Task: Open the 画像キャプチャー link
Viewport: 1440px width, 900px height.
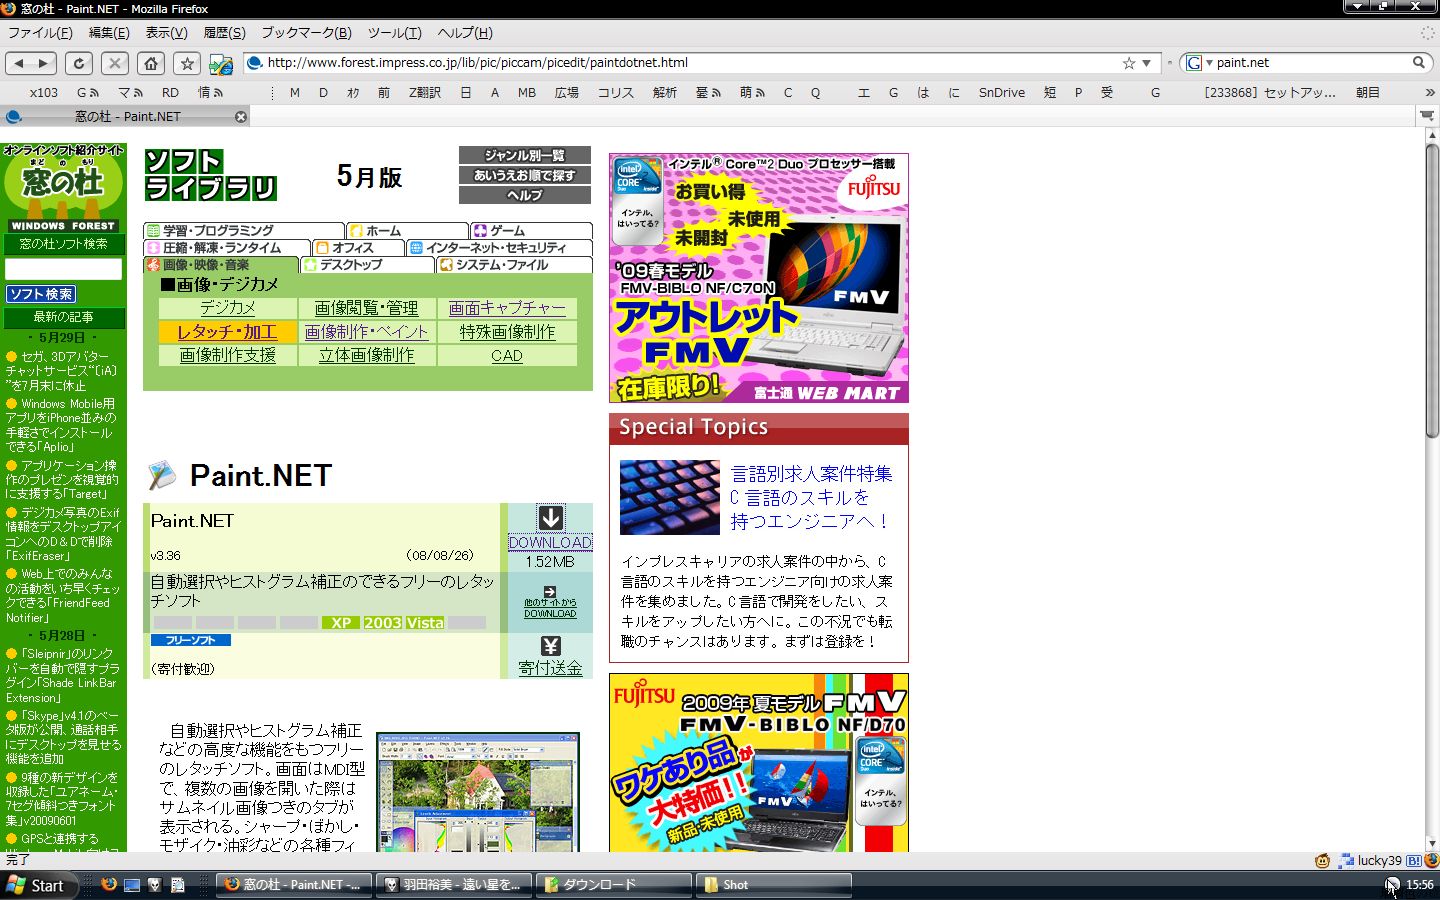Action: (x=507, y=308)
